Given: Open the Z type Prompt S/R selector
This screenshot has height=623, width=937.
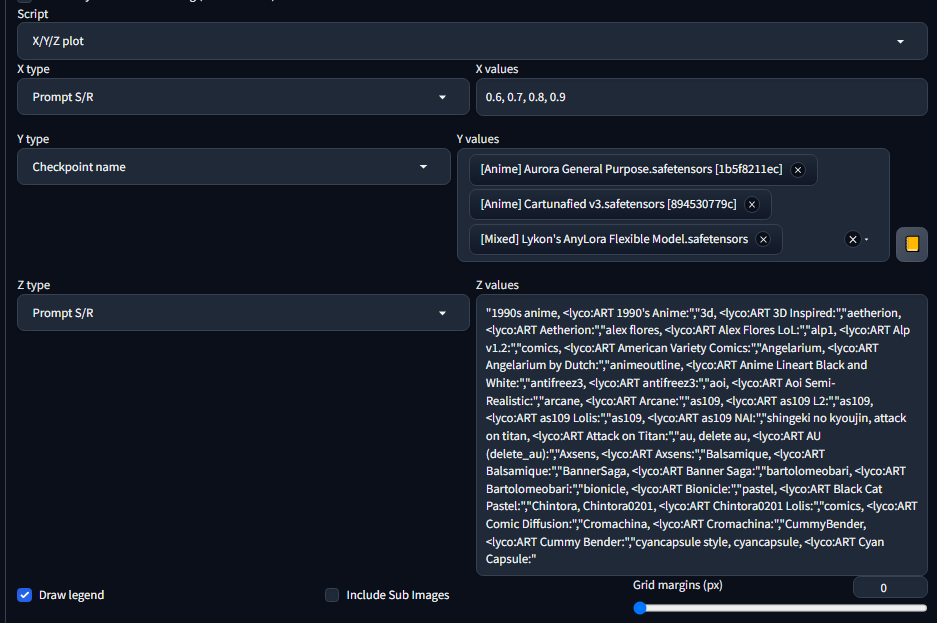Looking at the screenshot, I should (233, 313).
